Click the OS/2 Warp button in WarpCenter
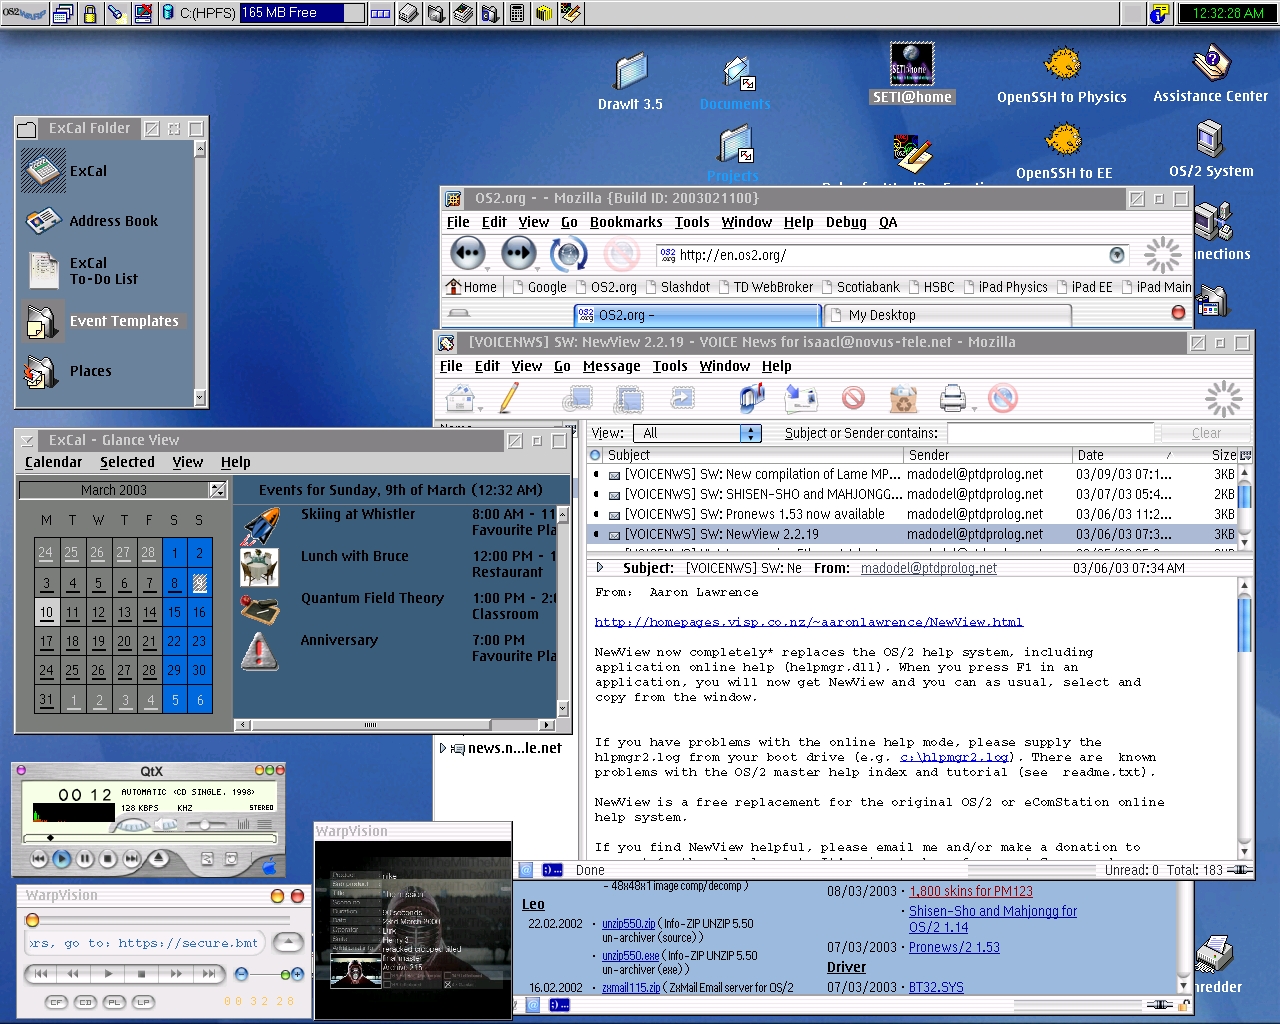Image resolution: width=1280 pixels, height=1024 pixels. tap(25, 13)
